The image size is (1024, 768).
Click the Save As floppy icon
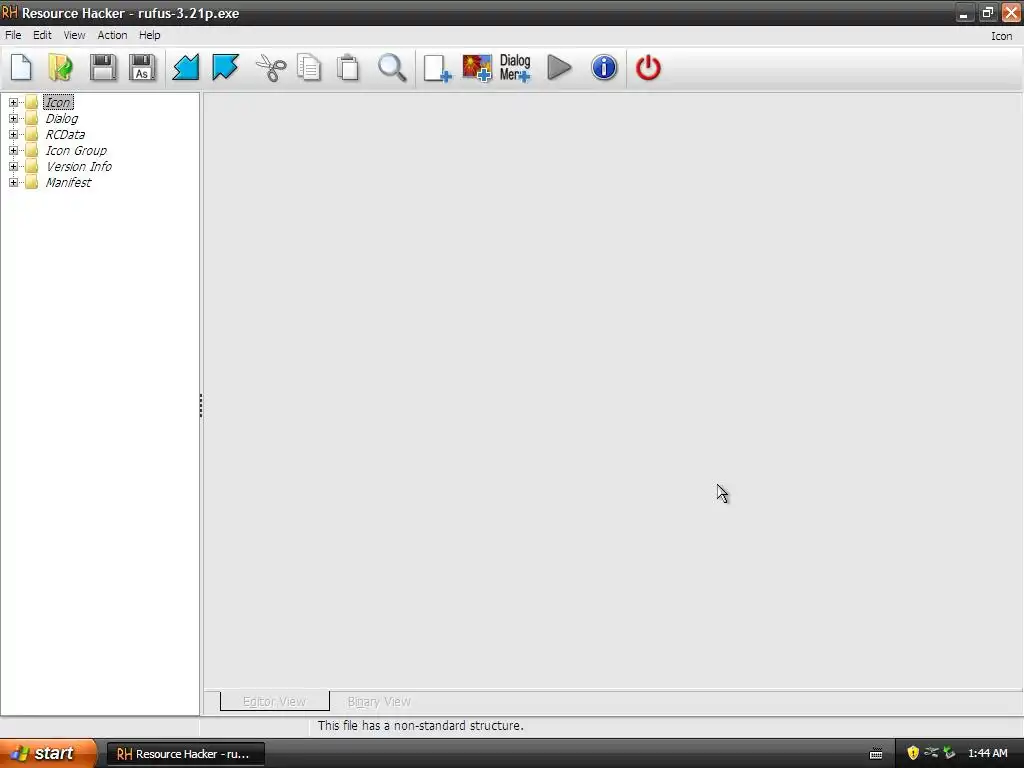(142, 67)
